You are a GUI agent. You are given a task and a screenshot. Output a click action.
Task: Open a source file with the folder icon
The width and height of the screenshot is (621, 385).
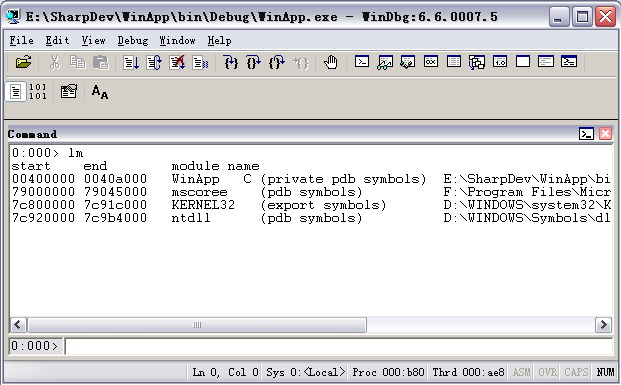pos(23,62)
